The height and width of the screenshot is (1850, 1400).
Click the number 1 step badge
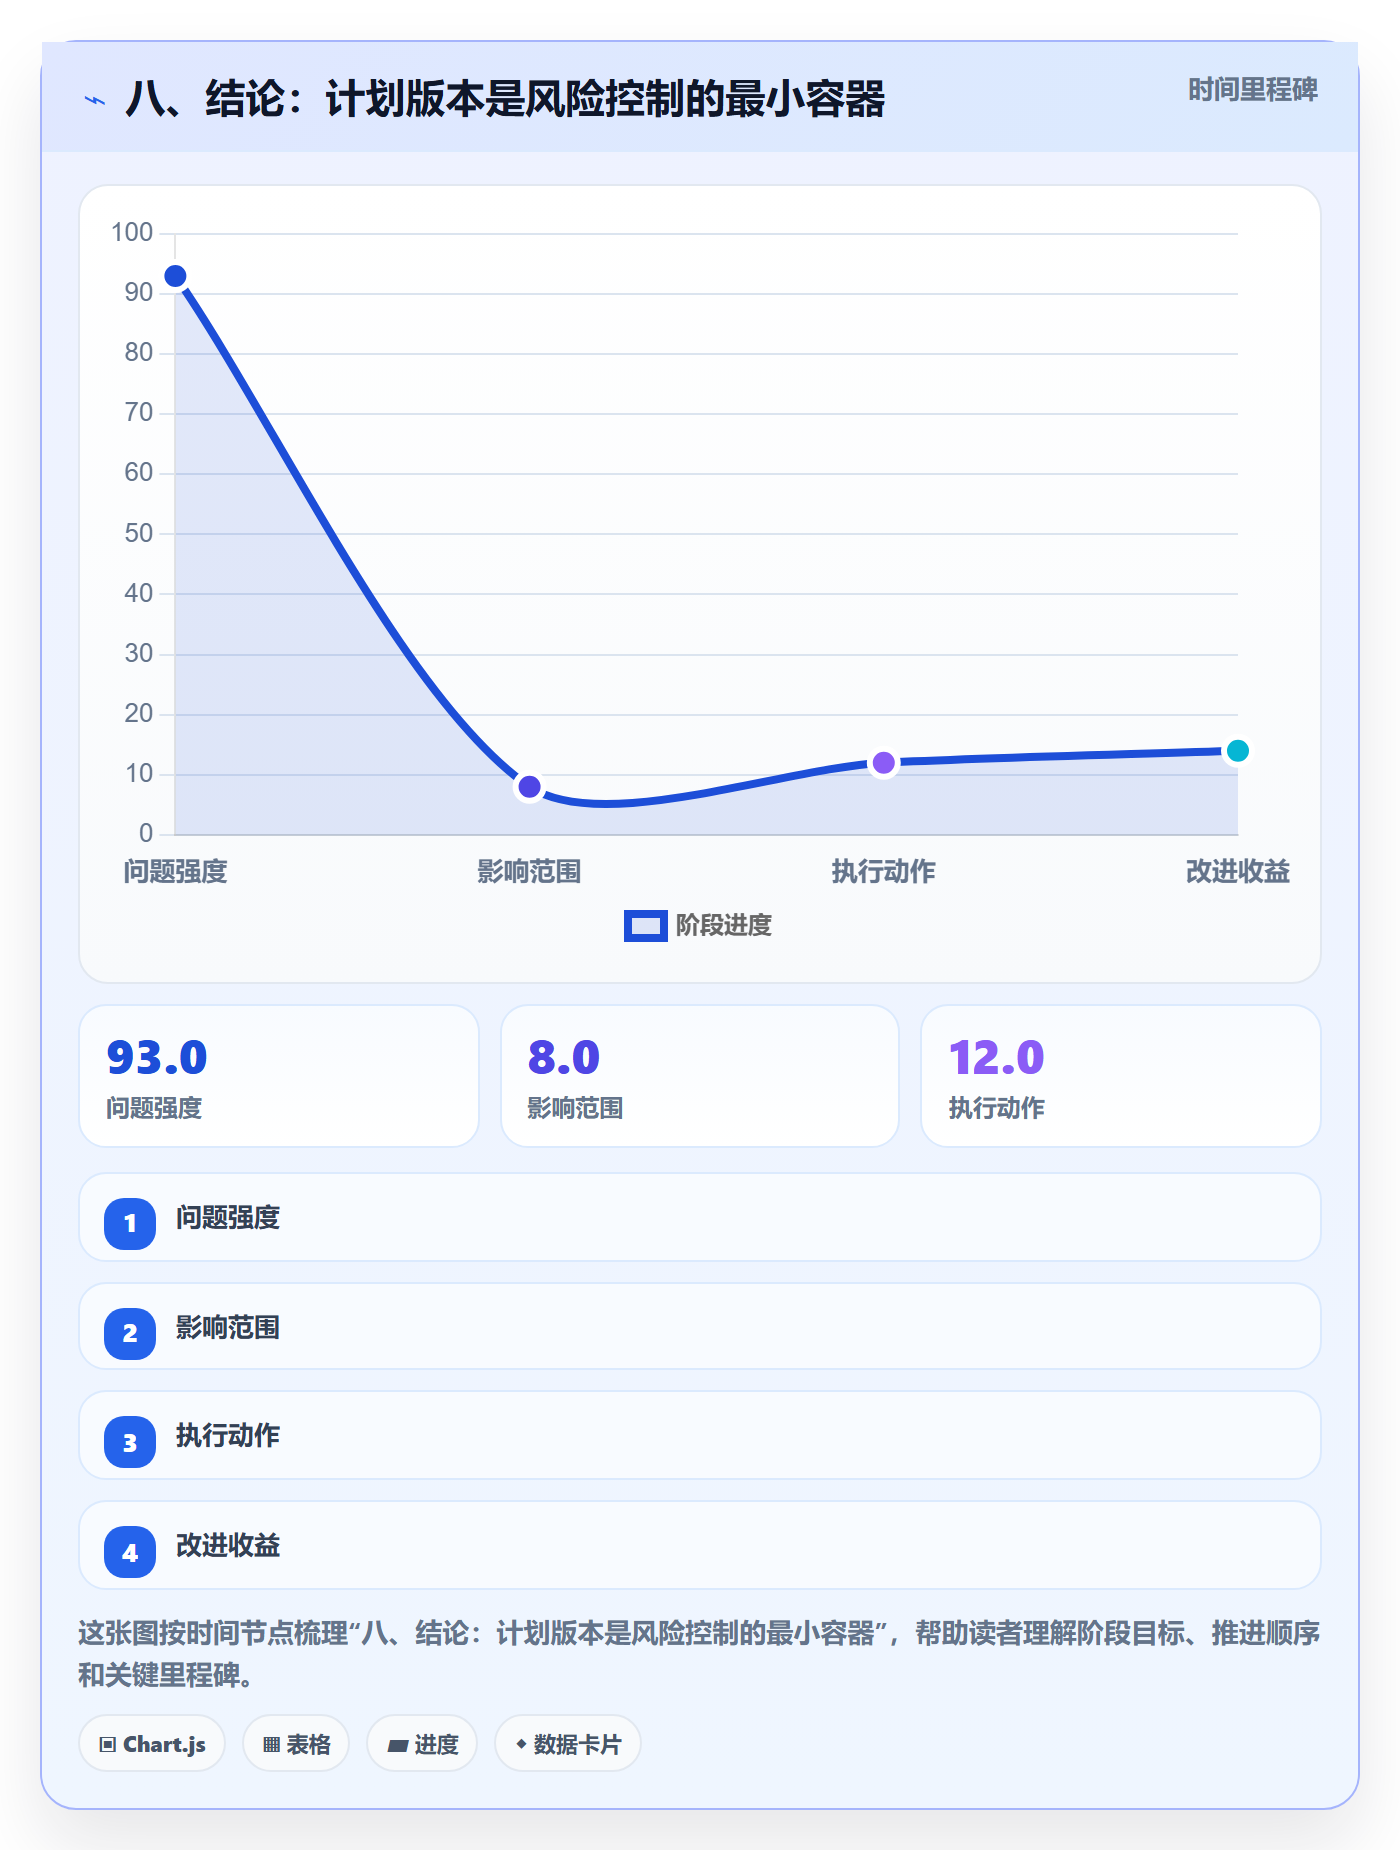coord(130,1223)
